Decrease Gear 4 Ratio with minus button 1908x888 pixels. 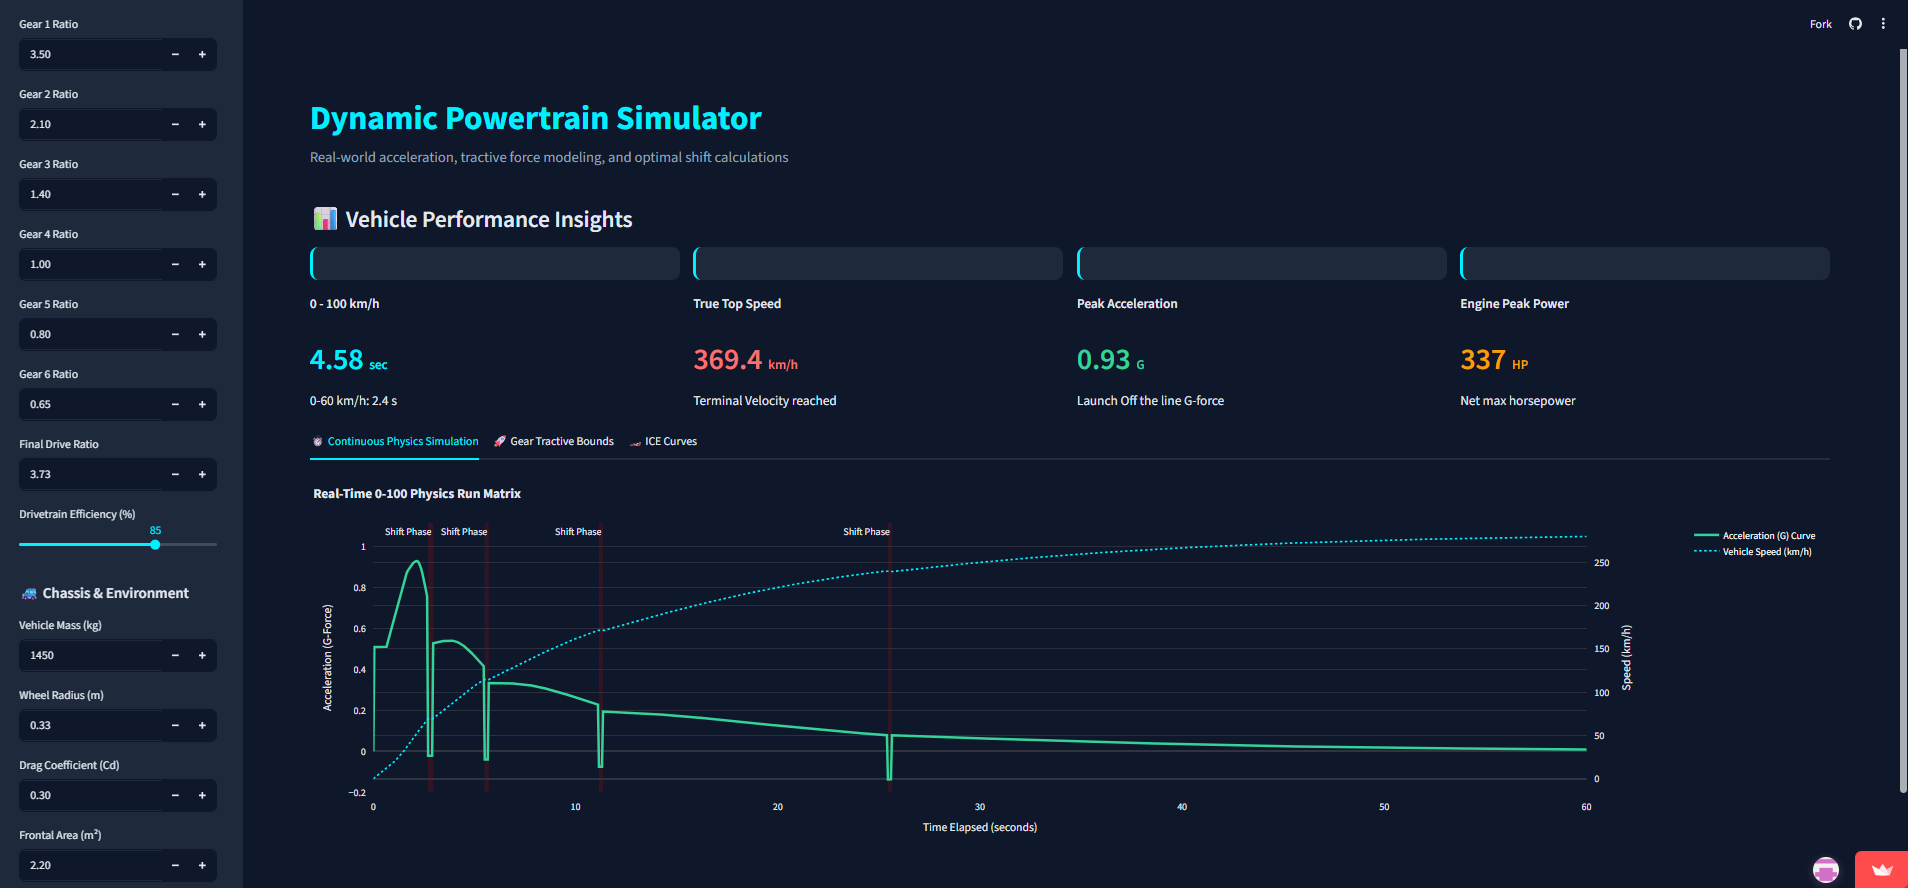pos(175,264)
